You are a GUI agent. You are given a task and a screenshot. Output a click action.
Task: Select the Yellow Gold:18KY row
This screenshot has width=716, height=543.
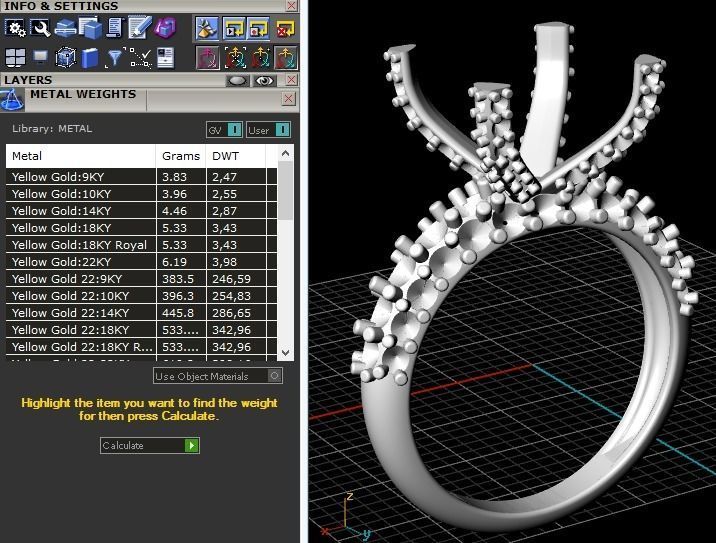142,227
